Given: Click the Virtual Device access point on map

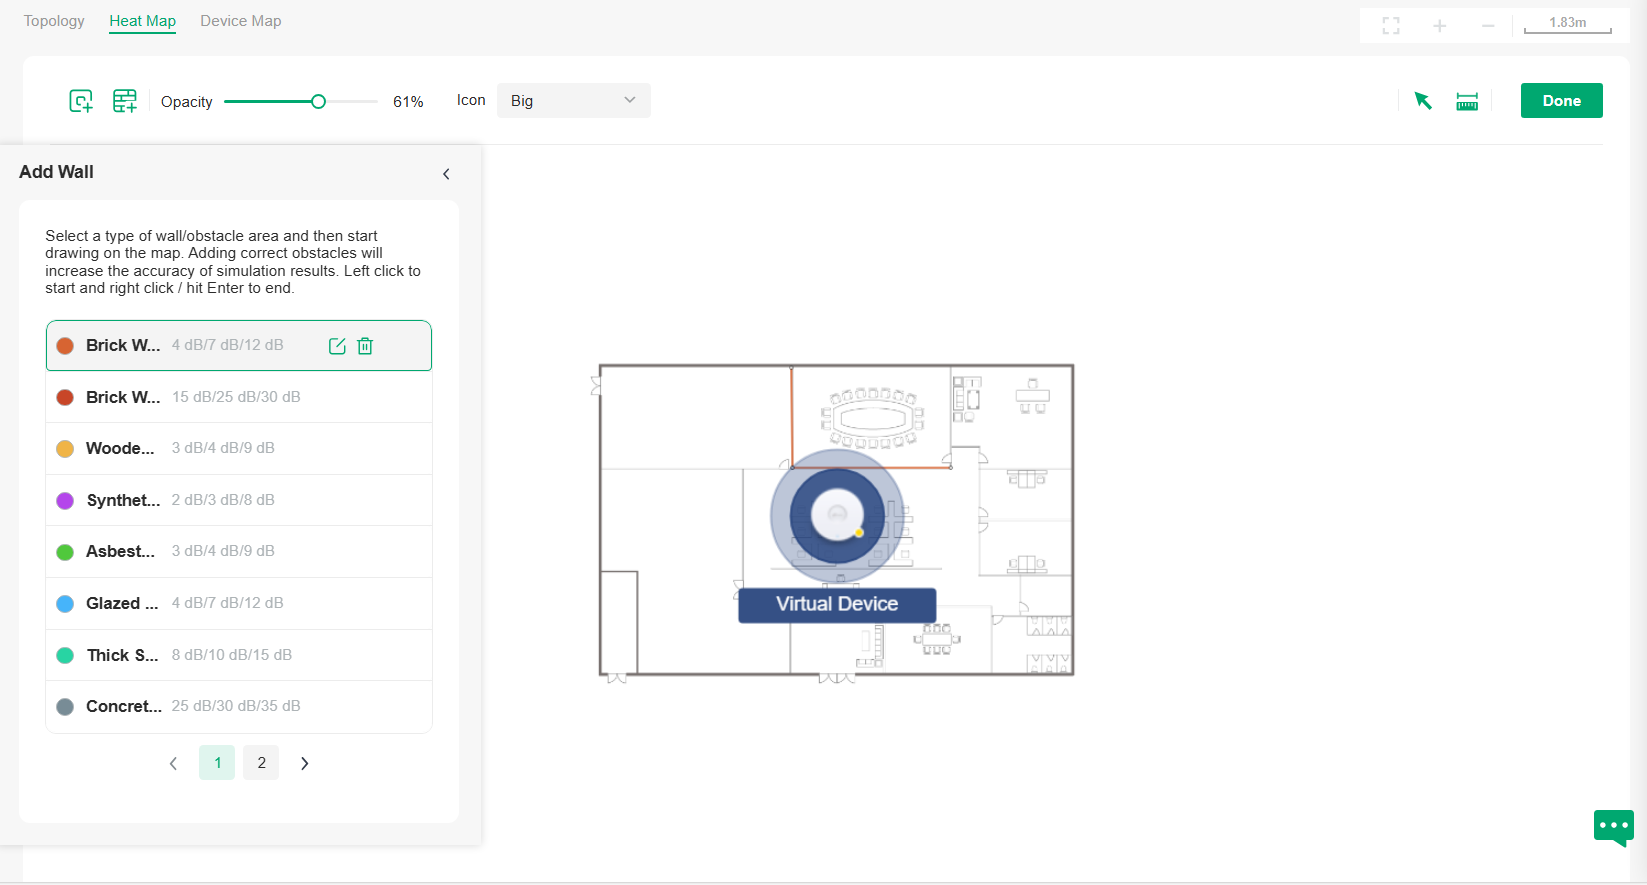Looking at the screenshot, I should 837,515.
